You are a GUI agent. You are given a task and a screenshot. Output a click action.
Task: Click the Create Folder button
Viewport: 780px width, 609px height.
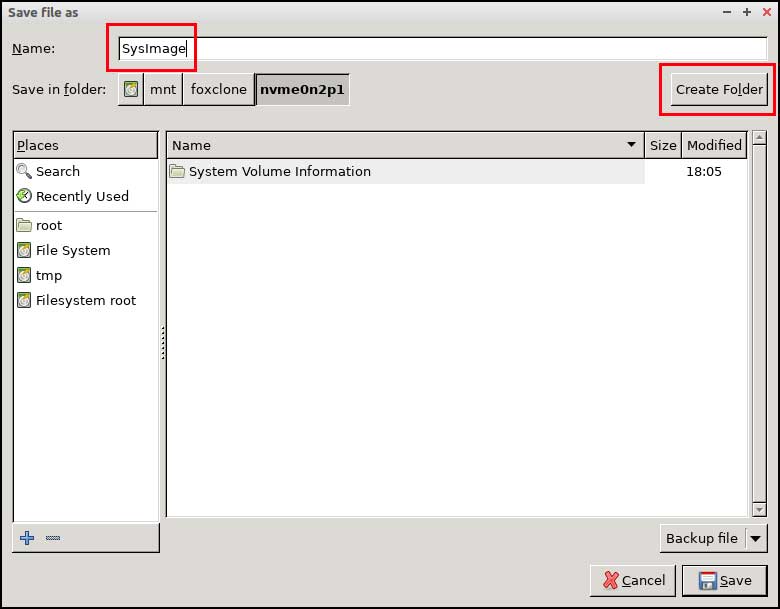tap(719, 90)
